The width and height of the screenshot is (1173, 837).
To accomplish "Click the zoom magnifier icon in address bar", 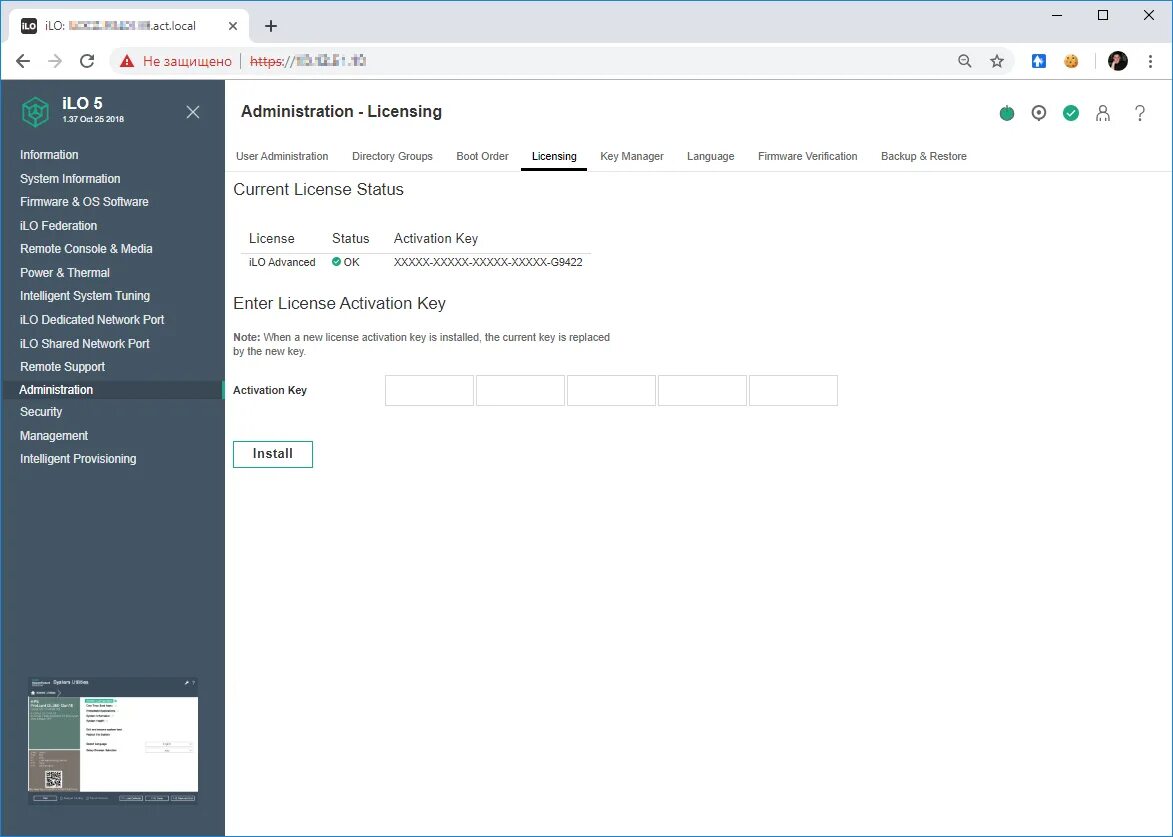I will point(965,61).
